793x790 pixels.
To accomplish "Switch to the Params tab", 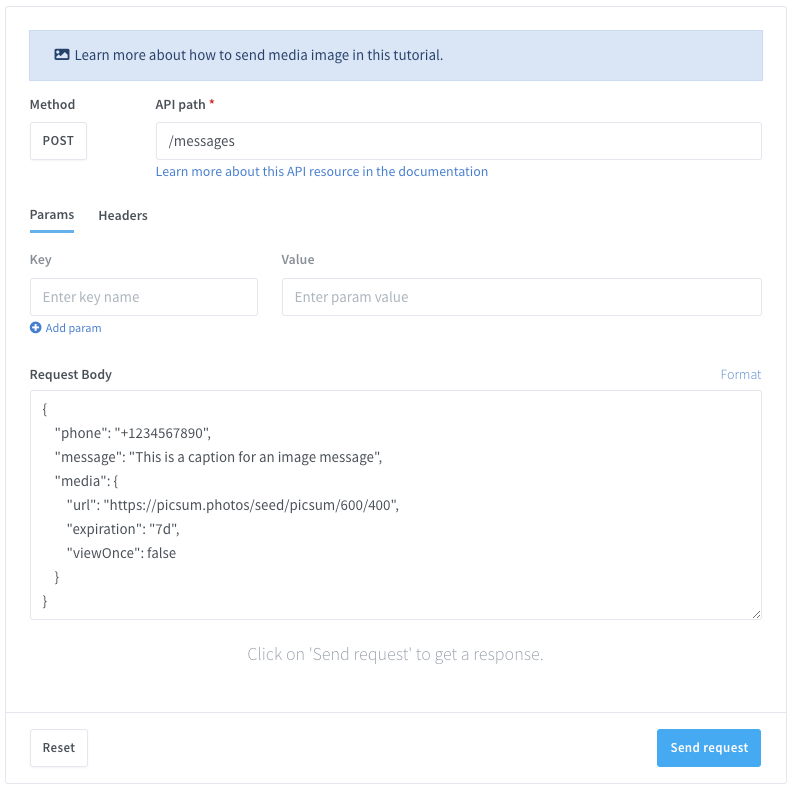I will click(x=52, y=215).
